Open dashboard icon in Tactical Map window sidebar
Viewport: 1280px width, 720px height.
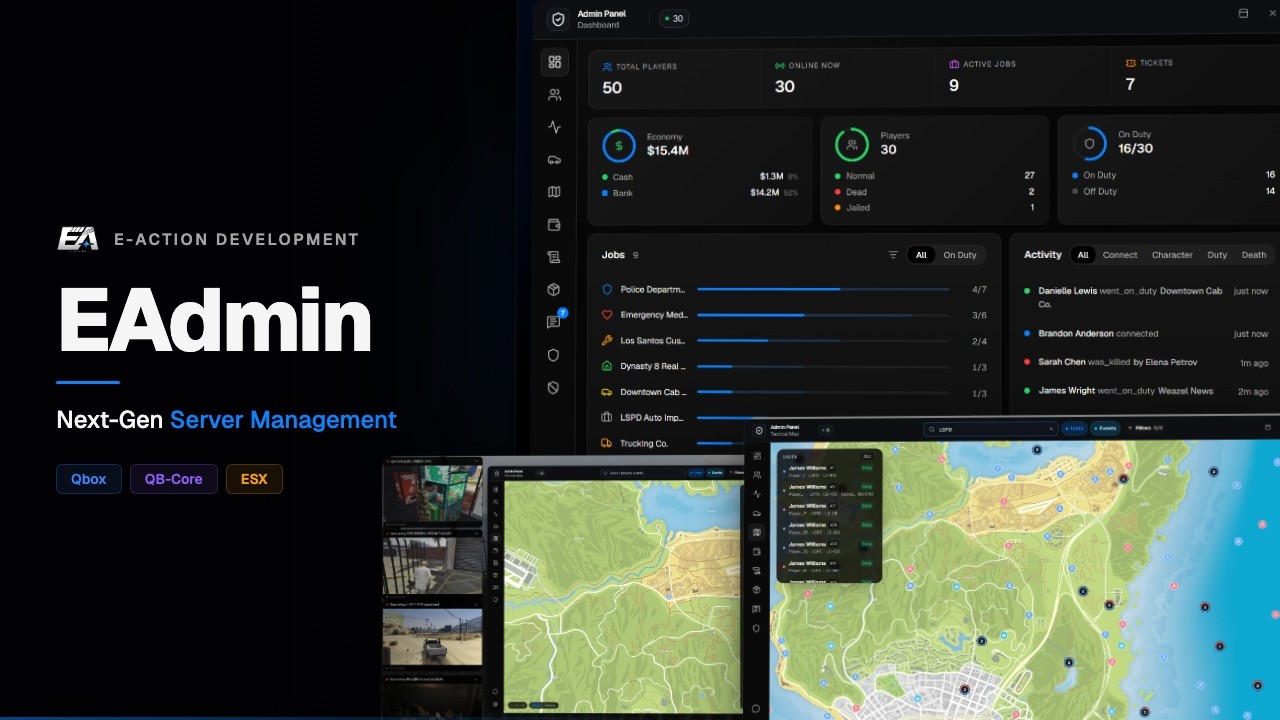click(757, 456)
